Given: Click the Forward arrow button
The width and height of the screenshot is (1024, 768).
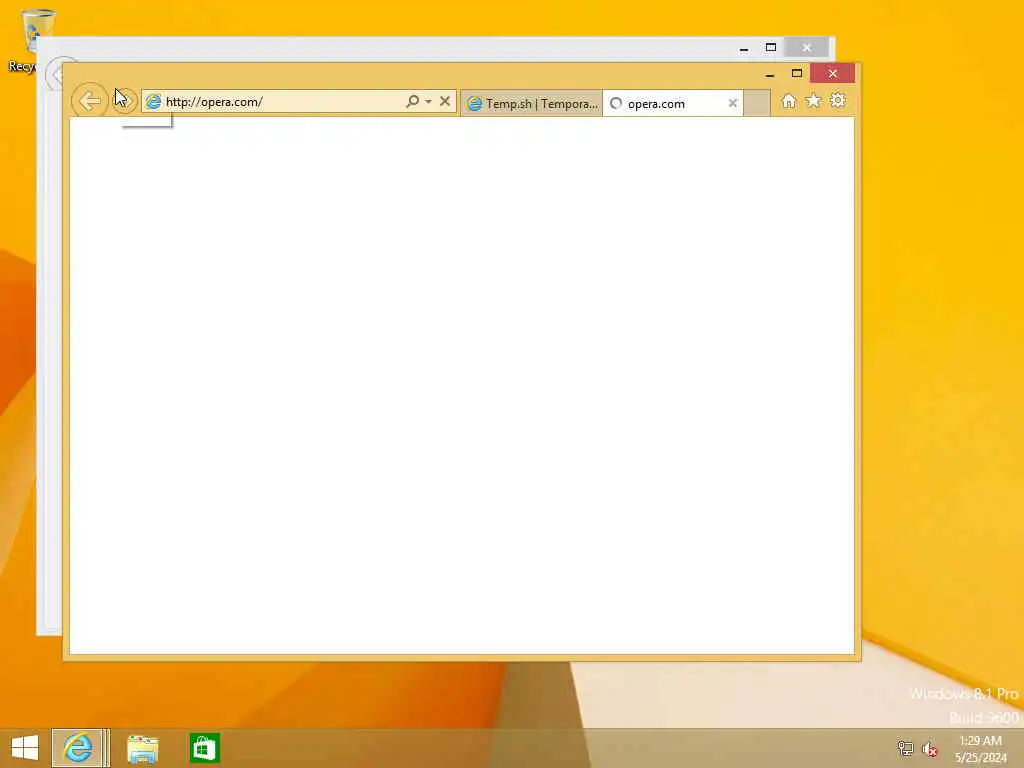Looking at the screenshot, I should 124,101.
